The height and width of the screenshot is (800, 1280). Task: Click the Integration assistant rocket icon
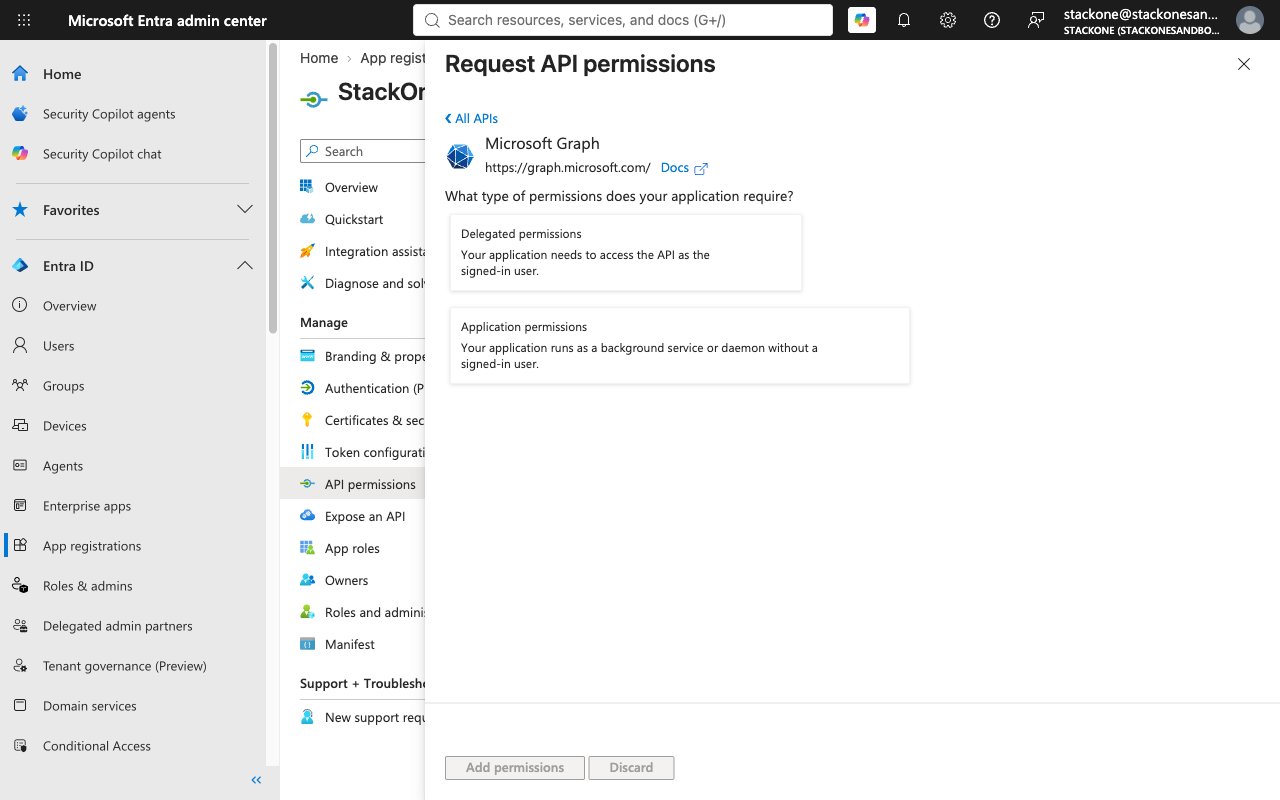click(307, 251)
